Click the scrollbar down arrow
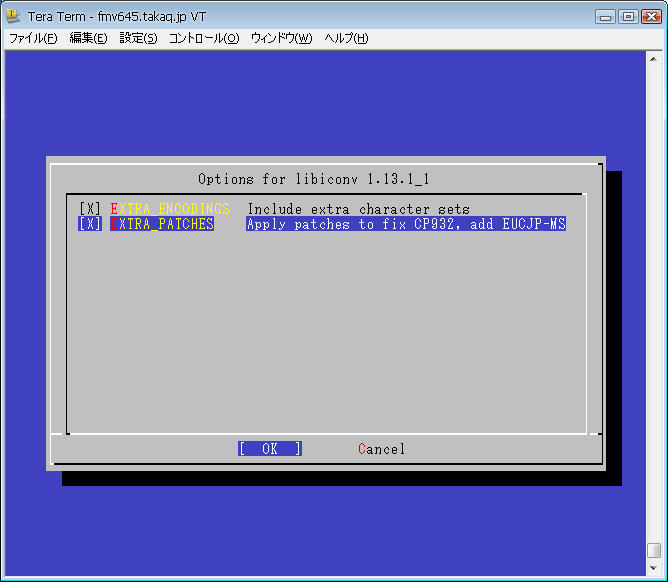668x582 pixels. click(653, 568)
